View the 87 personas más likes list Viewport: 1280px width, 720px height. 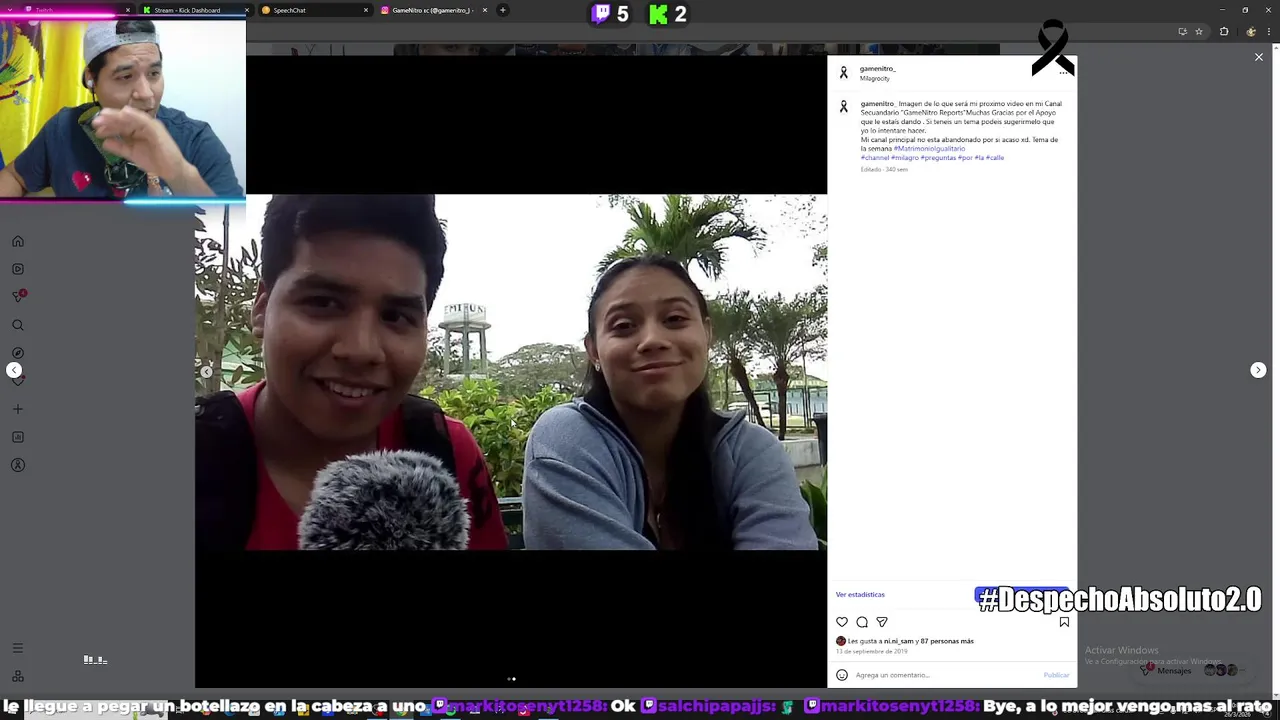coord(947,641)
